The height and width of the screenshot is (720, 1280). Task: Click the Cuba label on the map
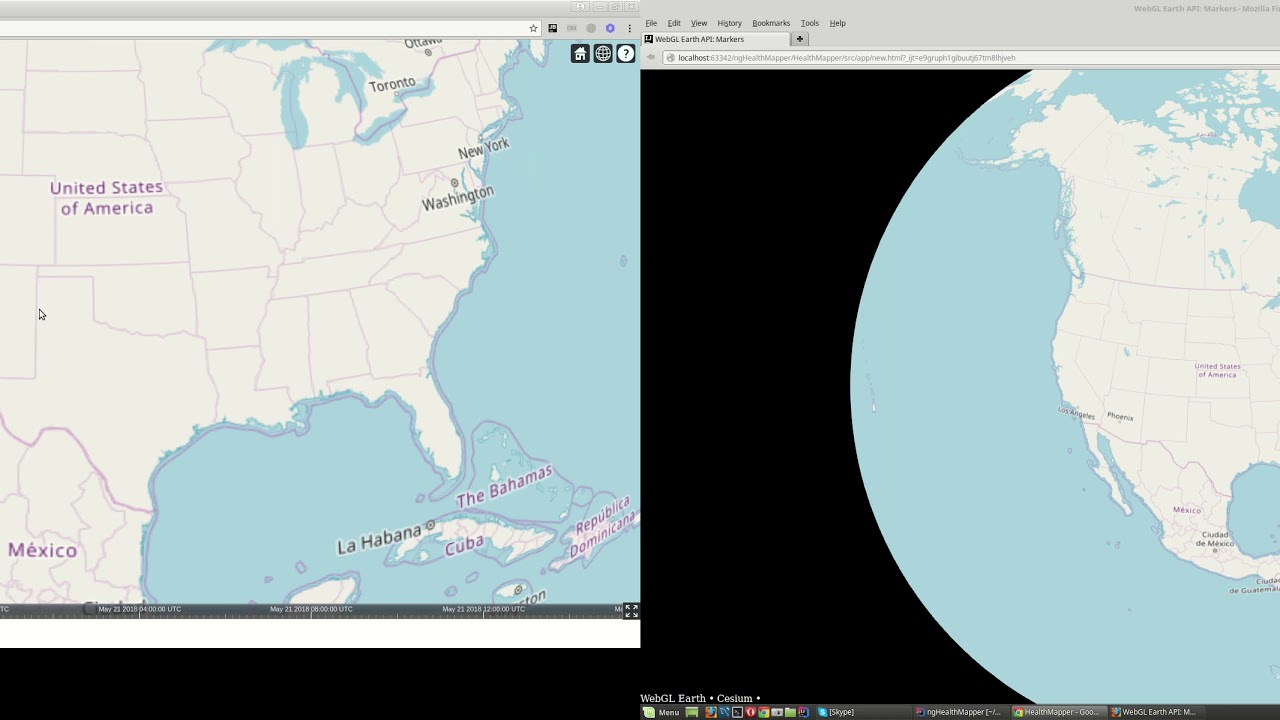pos(464,547)
